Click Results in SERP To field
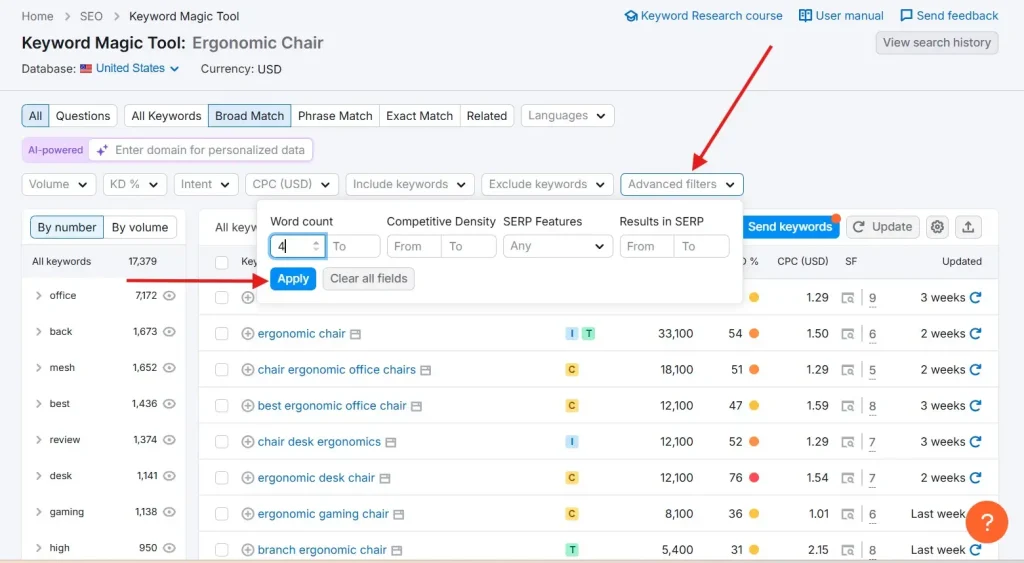 tap(701, 246)
